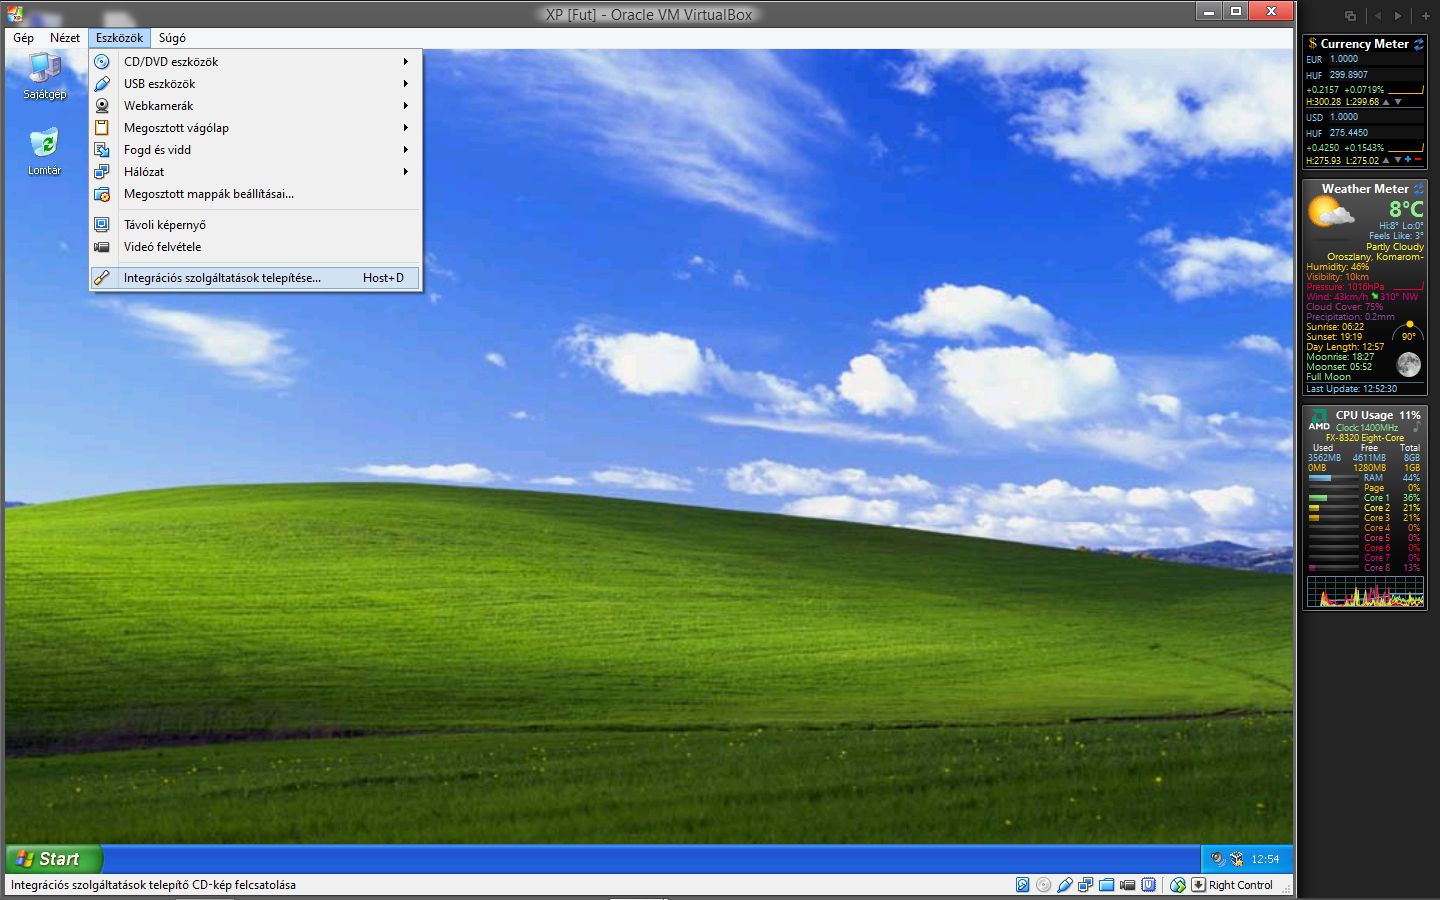Click the remote display icon in menu
This screenshot has width=1440, height=900.
[x=102, y=225]
